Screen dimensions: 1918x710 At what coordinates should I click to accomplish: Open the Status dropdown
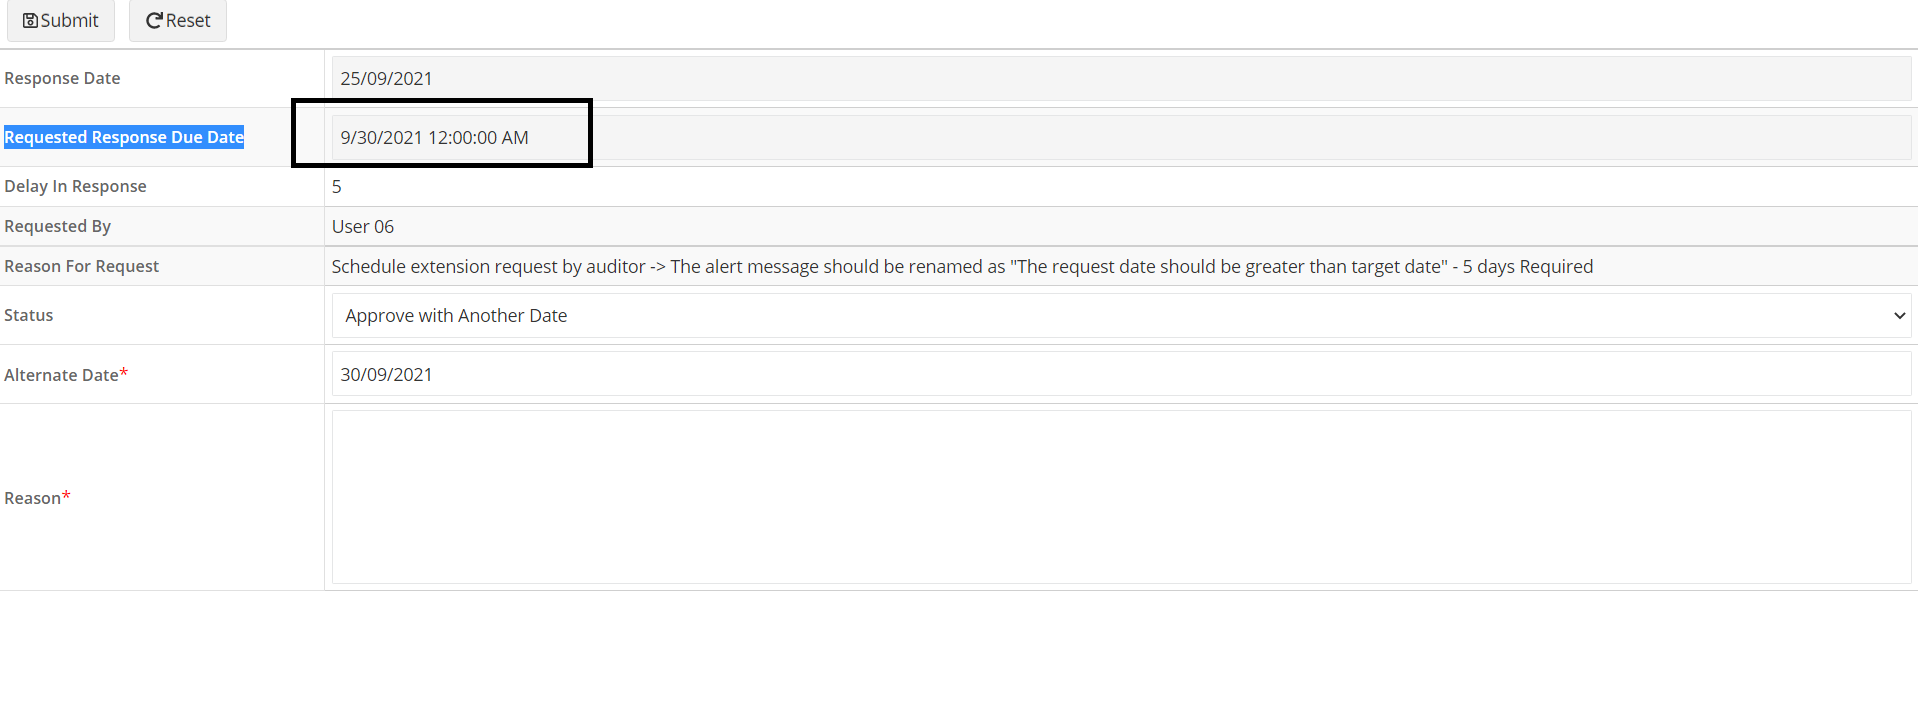[x=1121, y=315]
